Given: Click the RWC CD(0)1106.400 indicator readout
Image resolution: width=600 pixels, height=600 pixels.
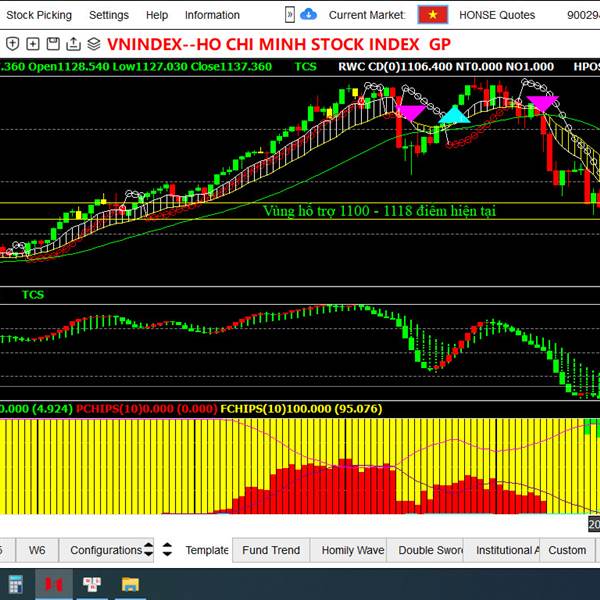Looking at the screenshot, I should tap(395, 67).
